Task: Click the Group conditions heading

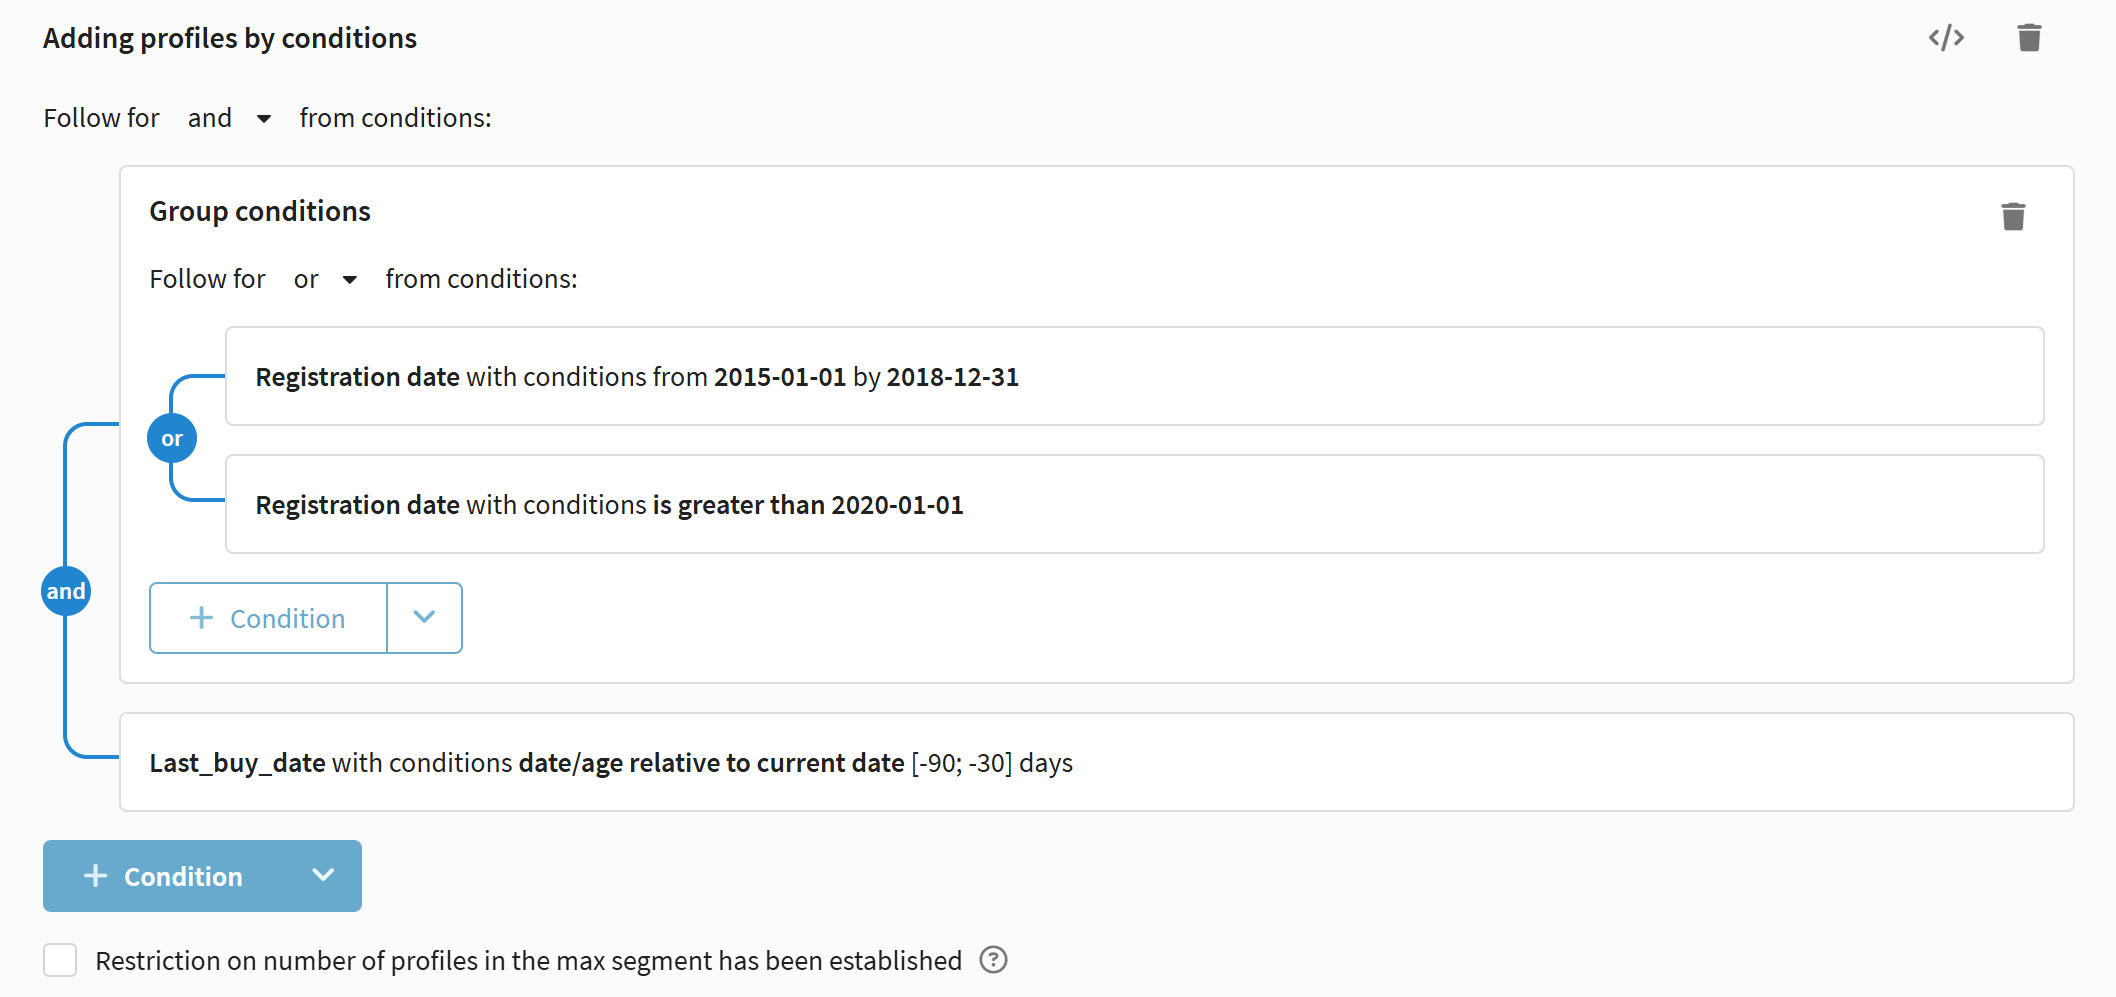Action: tap(260, 212)
